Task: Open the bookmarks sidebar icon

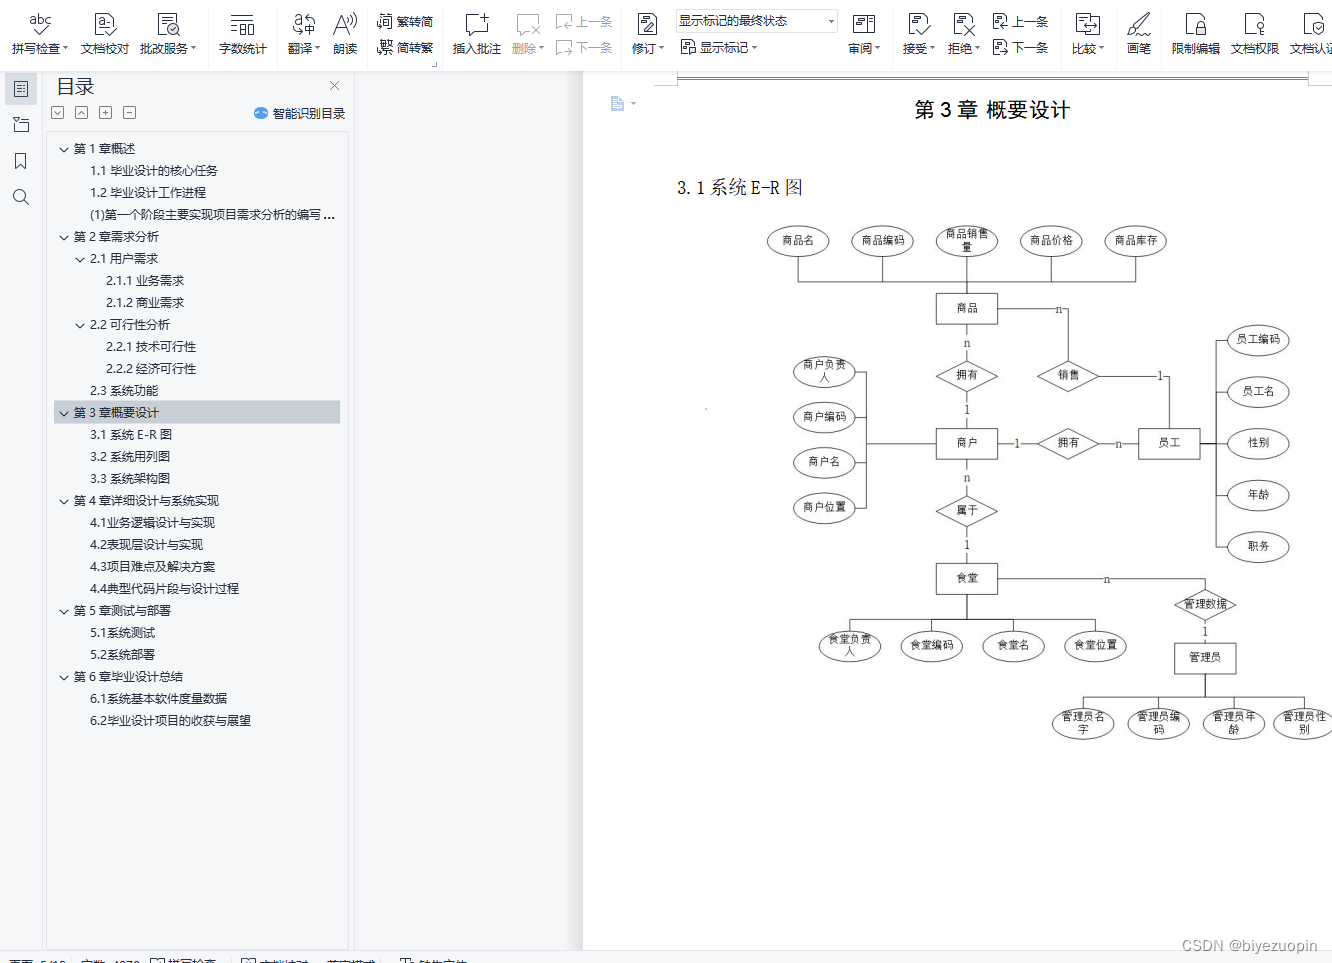Action: click(21, 161)
